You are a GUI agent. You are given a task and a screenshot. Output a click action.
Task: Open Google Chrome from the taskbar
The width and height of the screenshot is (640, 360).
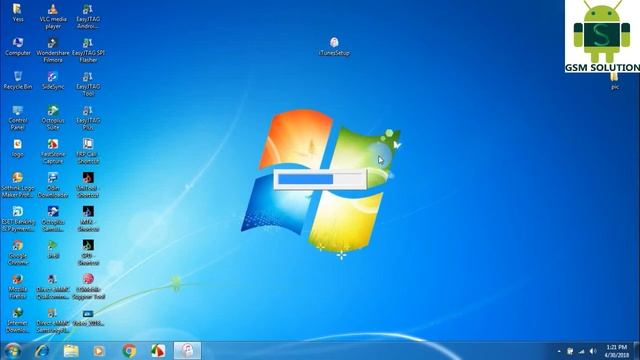point(129,351)
